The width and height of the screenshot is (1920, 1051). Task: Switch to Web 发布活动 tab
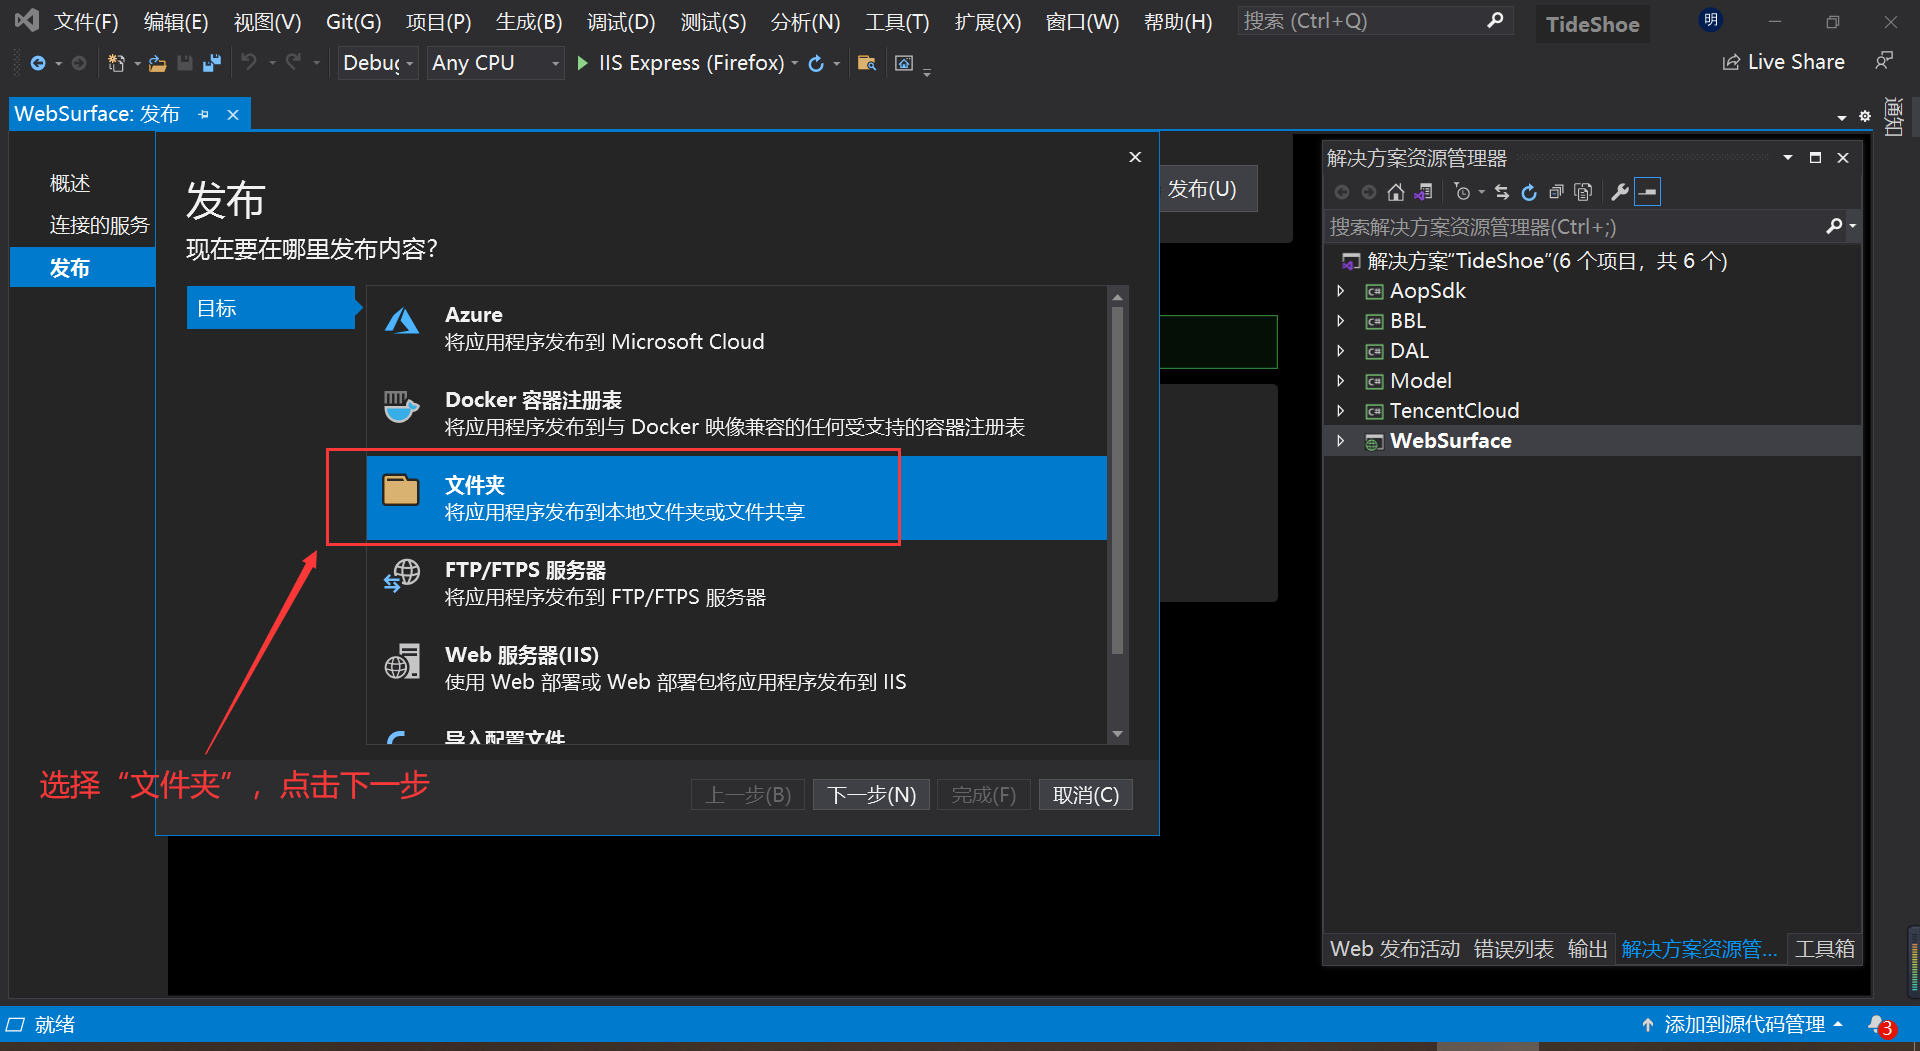pos(1395,949)
